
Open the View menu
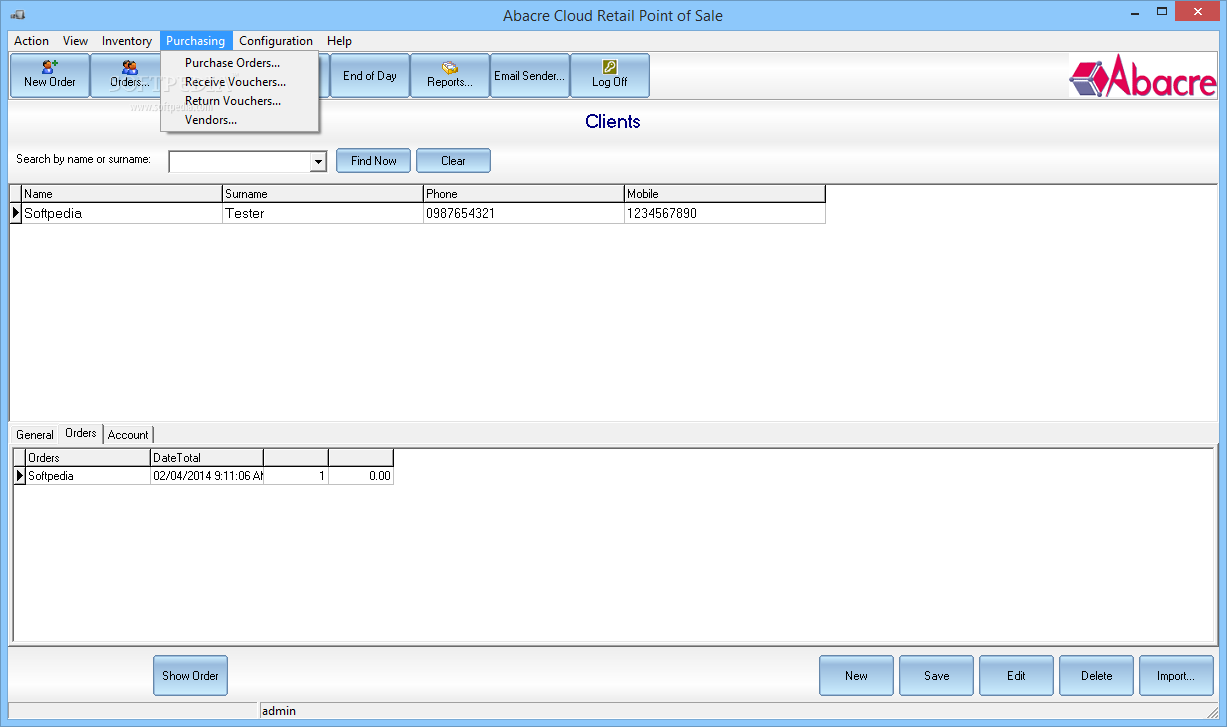click(x=75, y=41)
